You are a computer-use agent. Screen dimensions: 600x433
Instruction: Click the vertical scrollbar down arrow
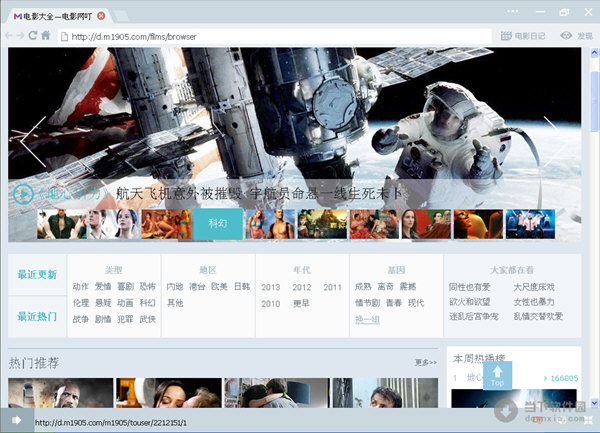tap(594, 403)
